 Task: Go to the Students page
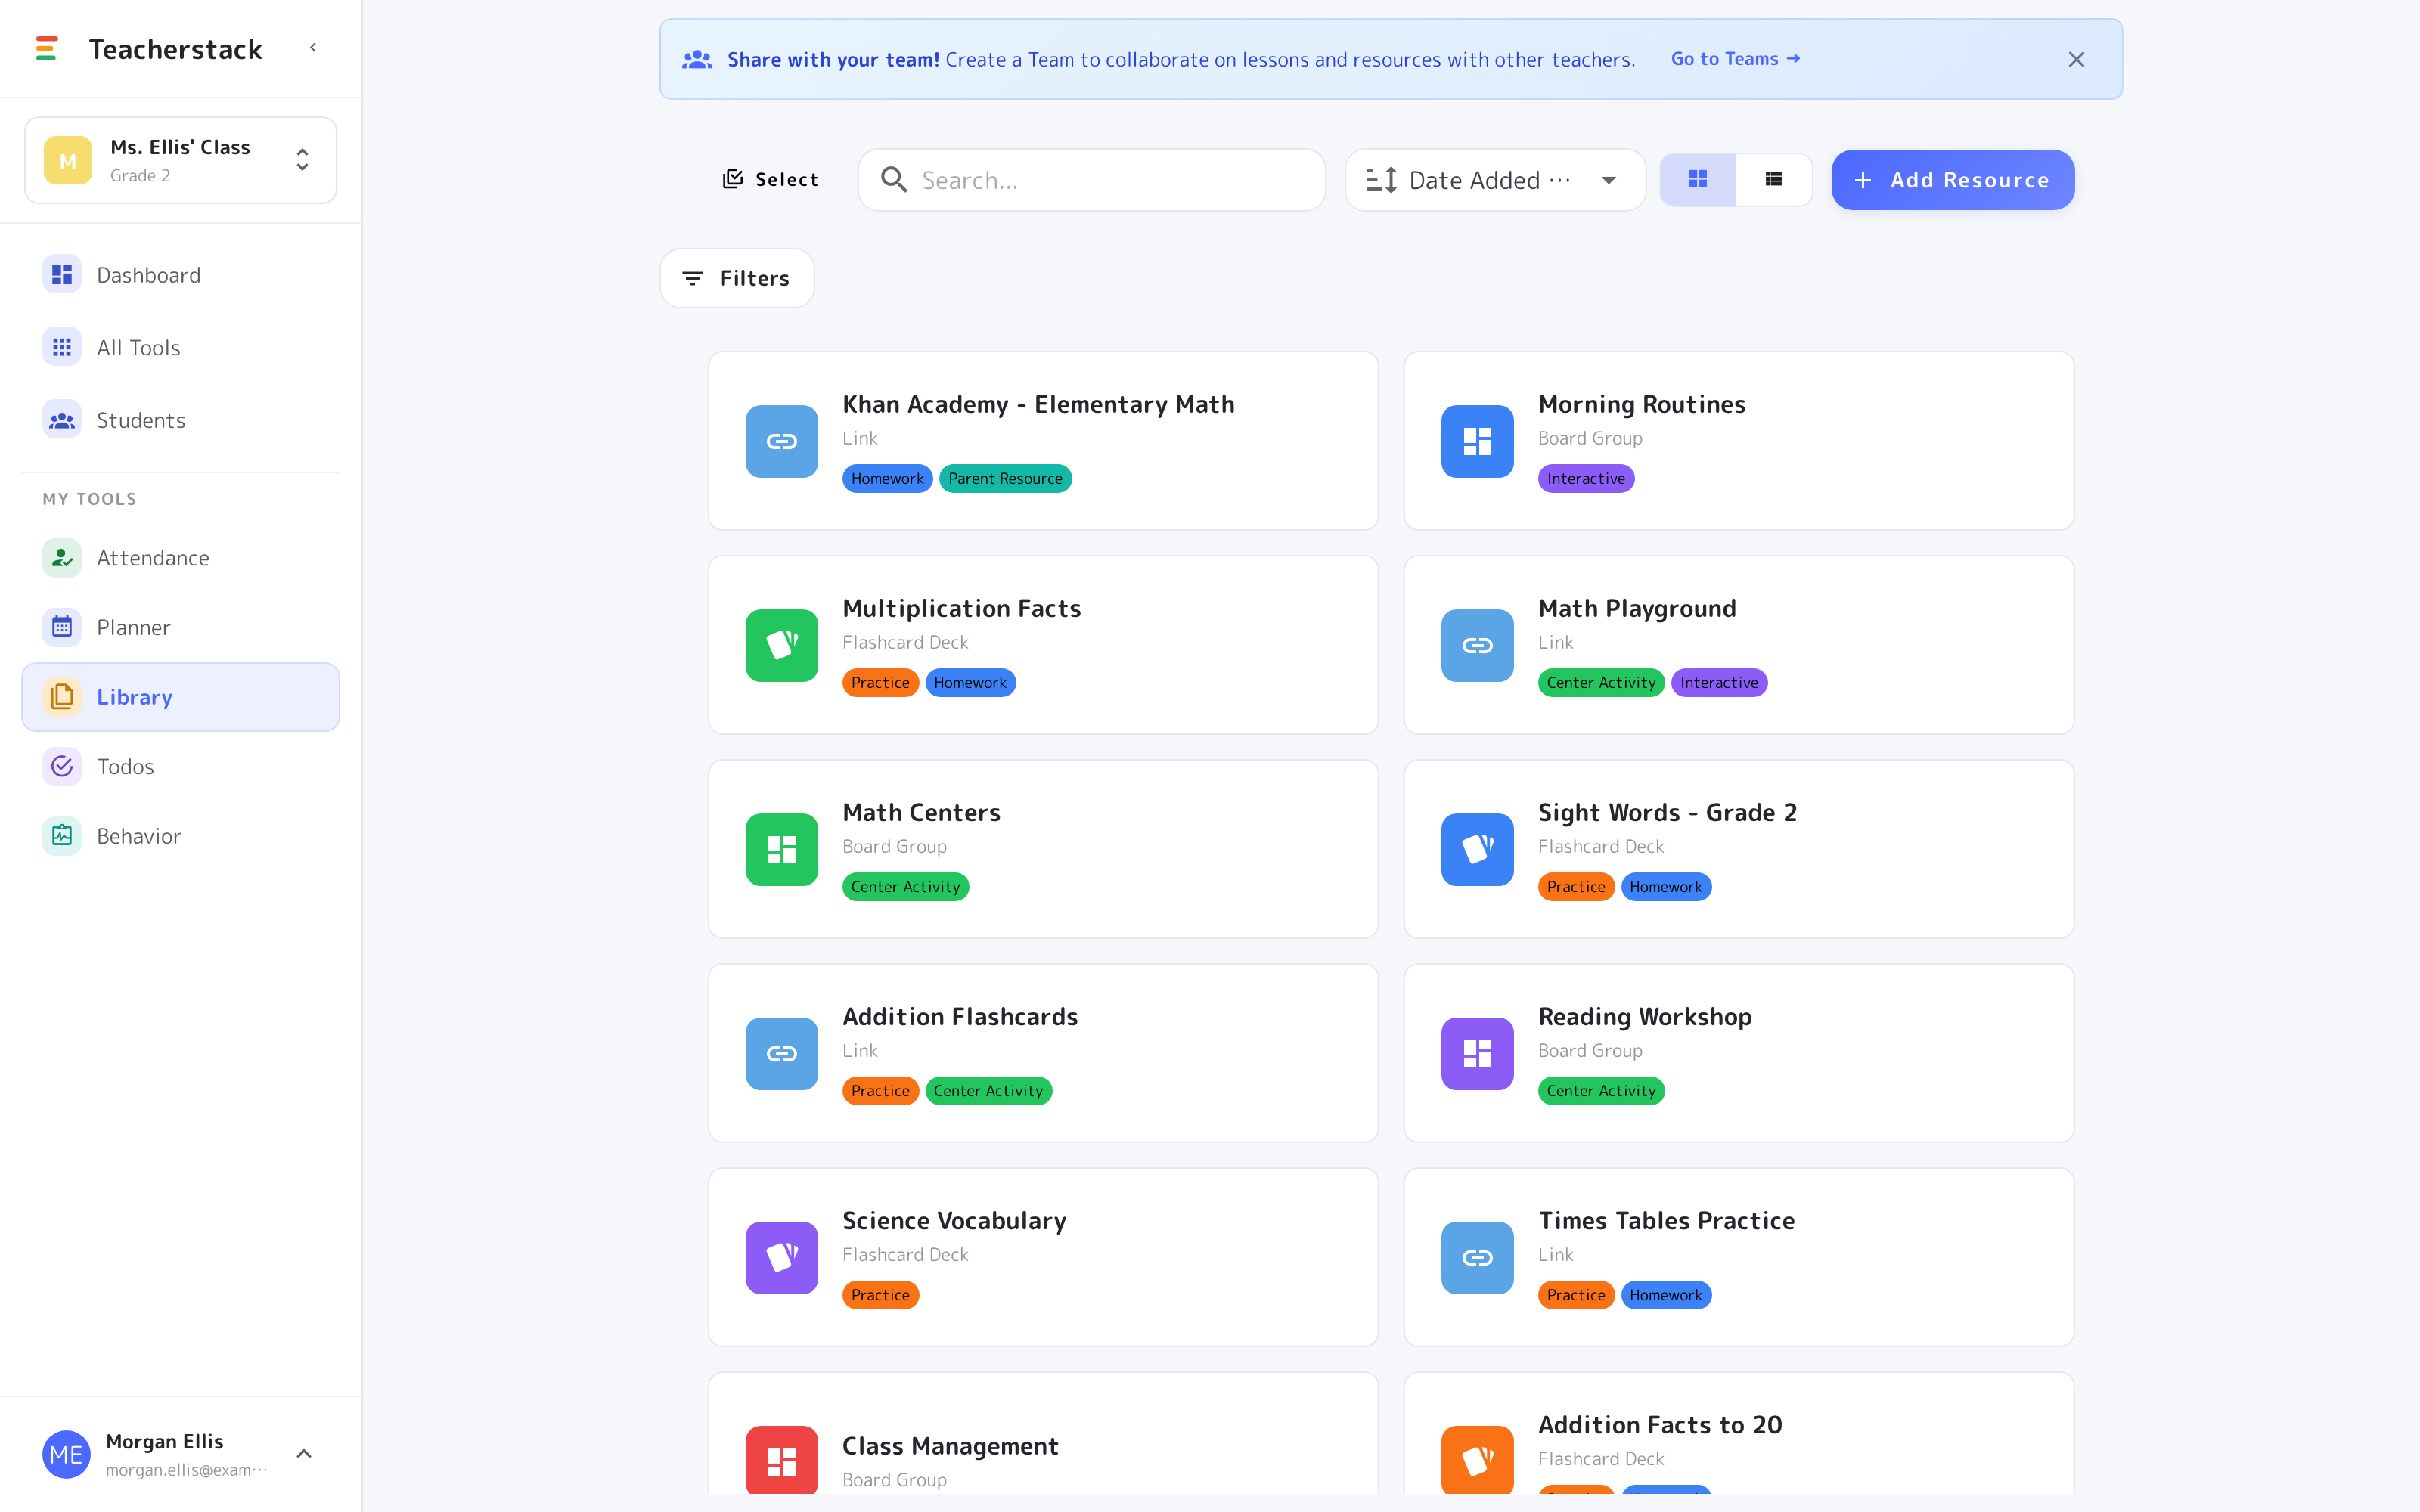point(180,420)
